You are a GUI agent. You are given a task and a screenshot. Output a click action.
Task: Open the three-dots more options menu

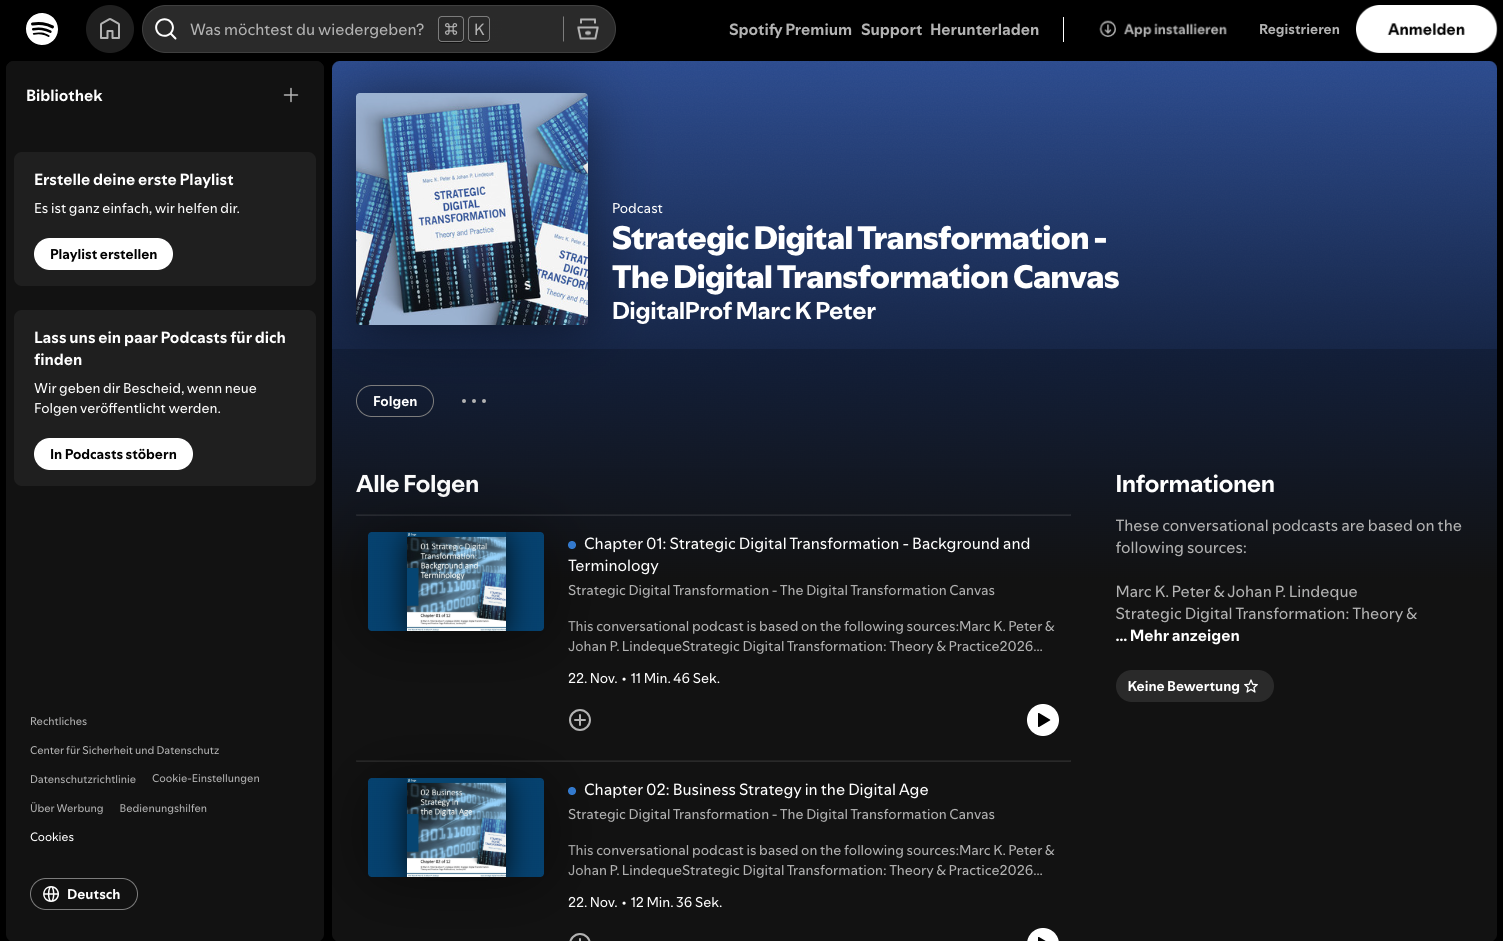coord(474,401)
